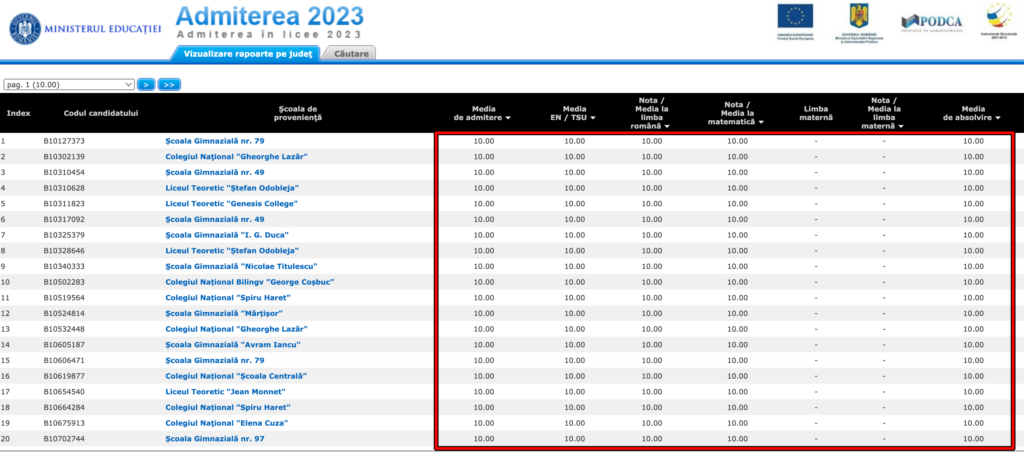
Task: Open Liceul Teoretic "Jean Monnet" link
Action: coord(222,392)
